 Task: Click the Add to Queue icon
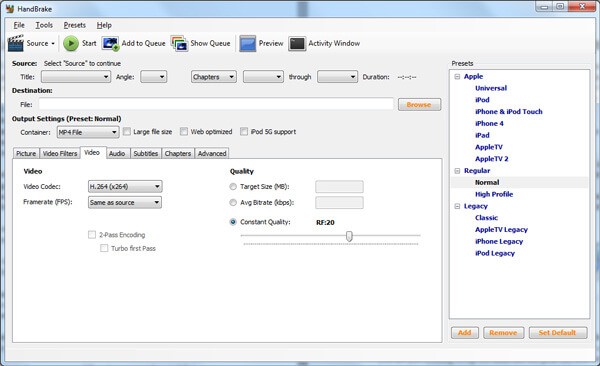pos(111,43)
